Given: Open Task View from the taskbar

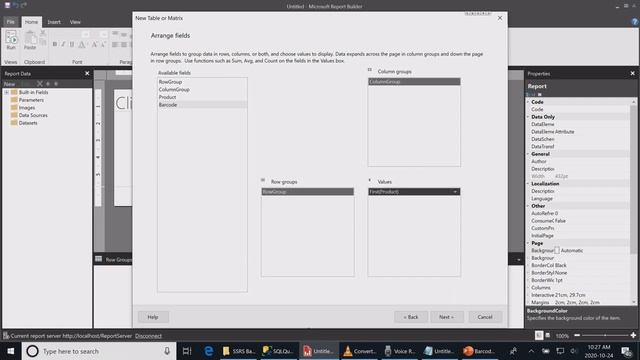Looking at the screenshot, I should [187, 351].
